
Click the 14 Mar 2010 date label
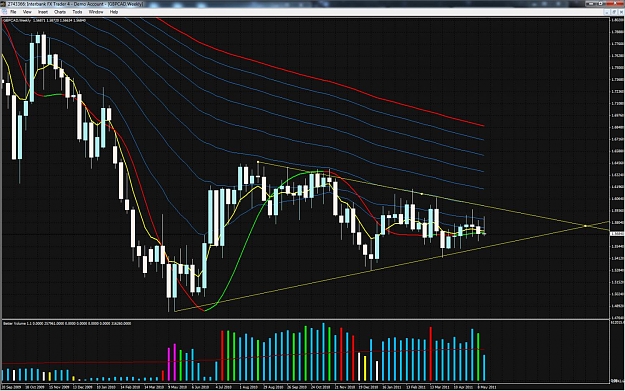click(154, 387)
